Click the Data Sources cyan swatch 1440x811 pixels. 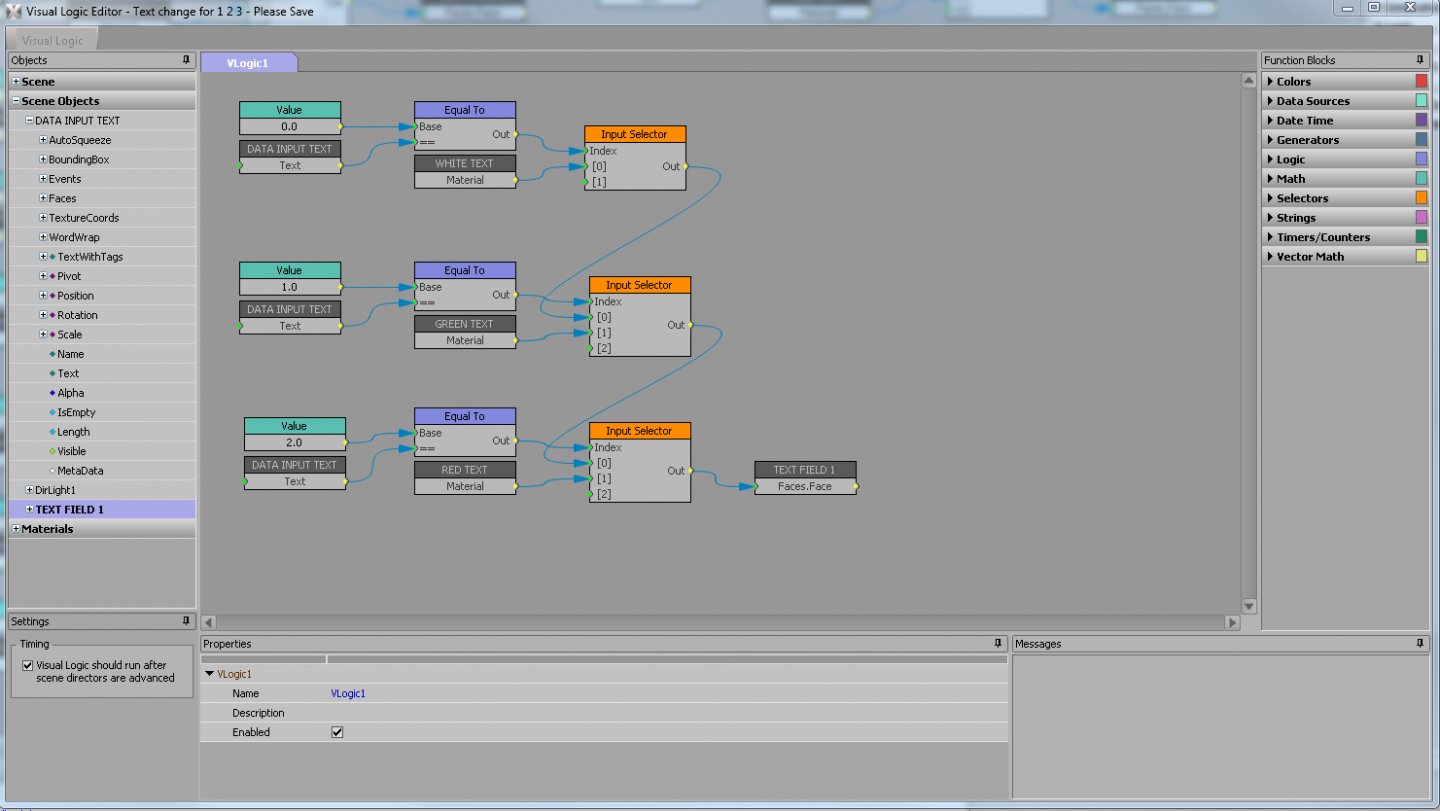[x=1421, y=101]
